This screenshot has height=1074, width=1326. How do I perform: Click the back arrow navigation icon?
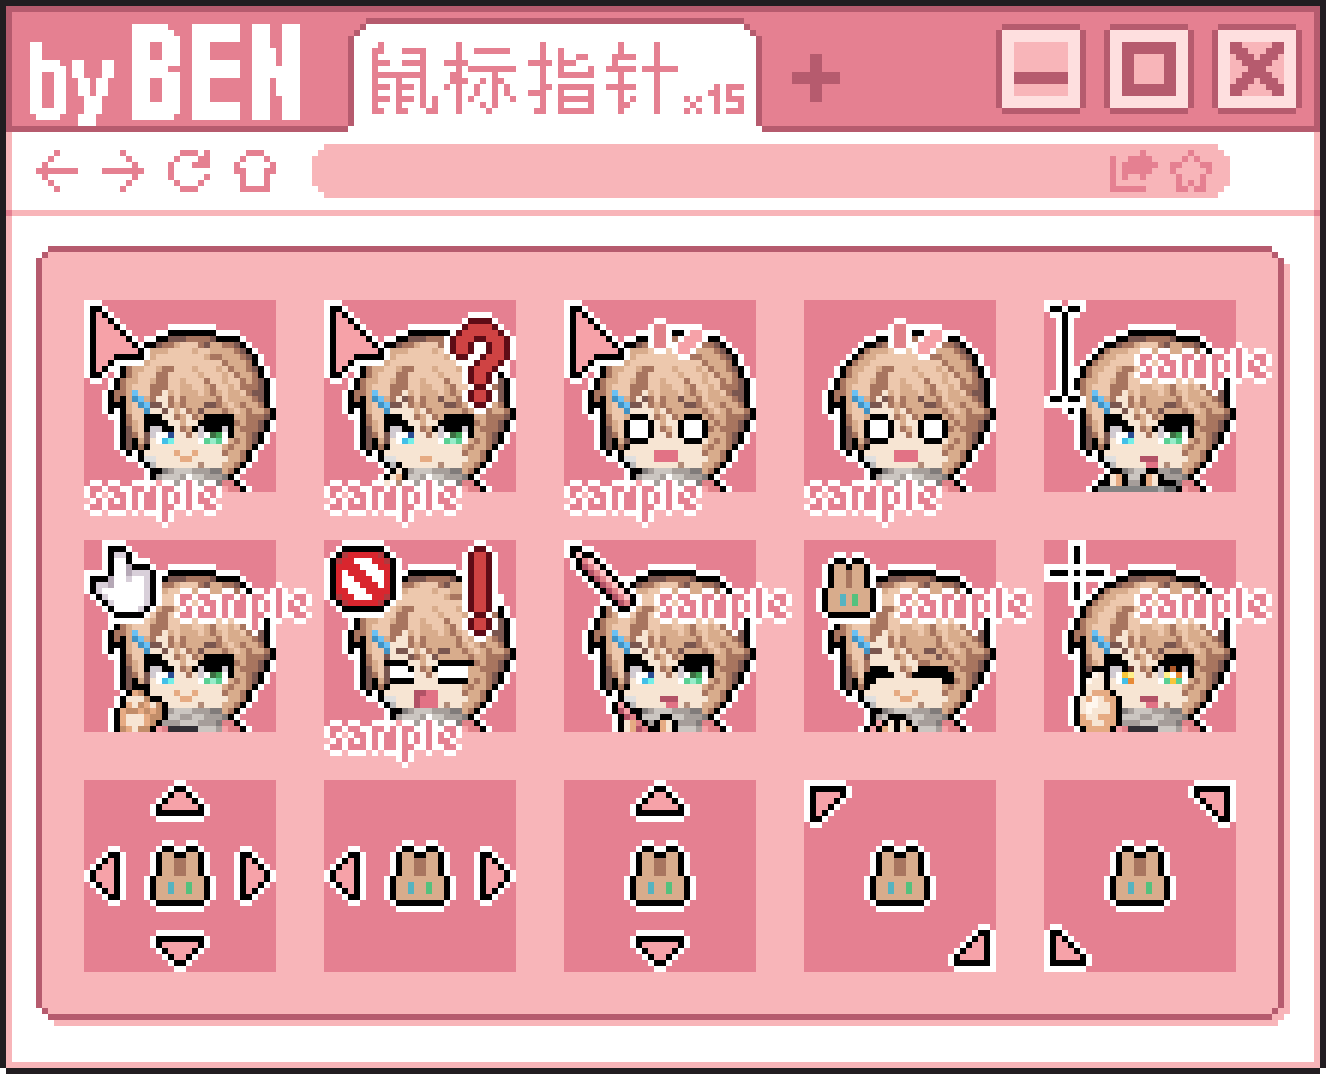pyautogui.click(x=57, y=172)
